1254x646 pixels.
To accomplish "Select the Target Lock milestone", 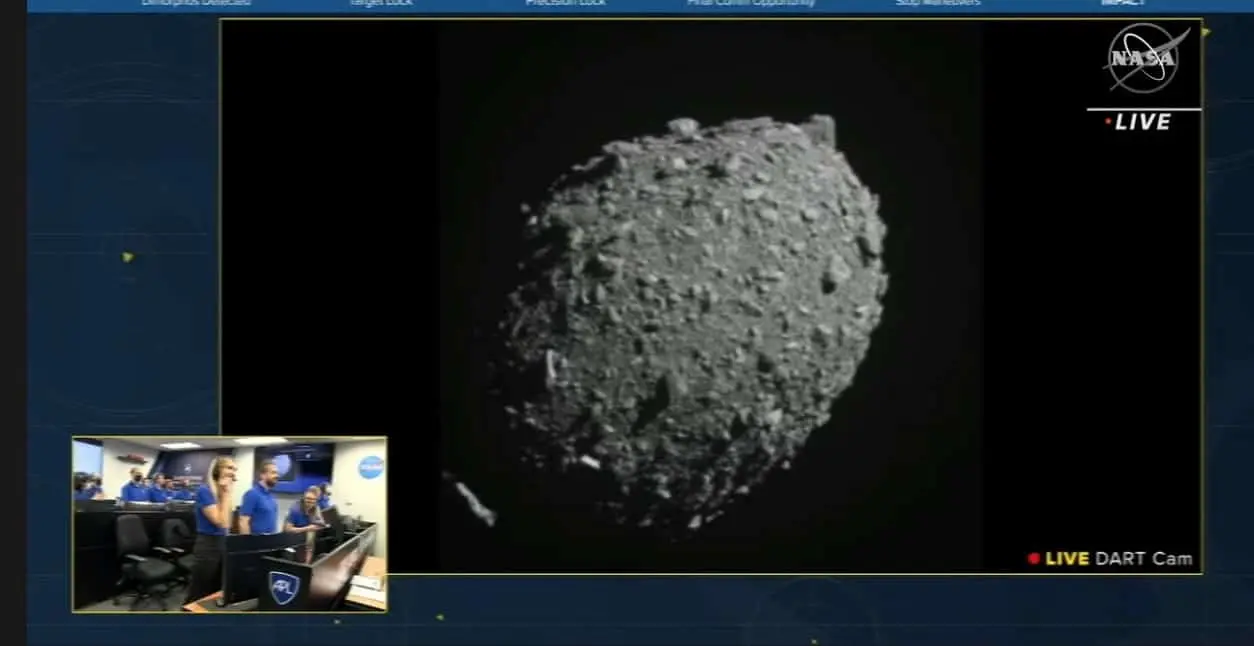I will 380,3.
